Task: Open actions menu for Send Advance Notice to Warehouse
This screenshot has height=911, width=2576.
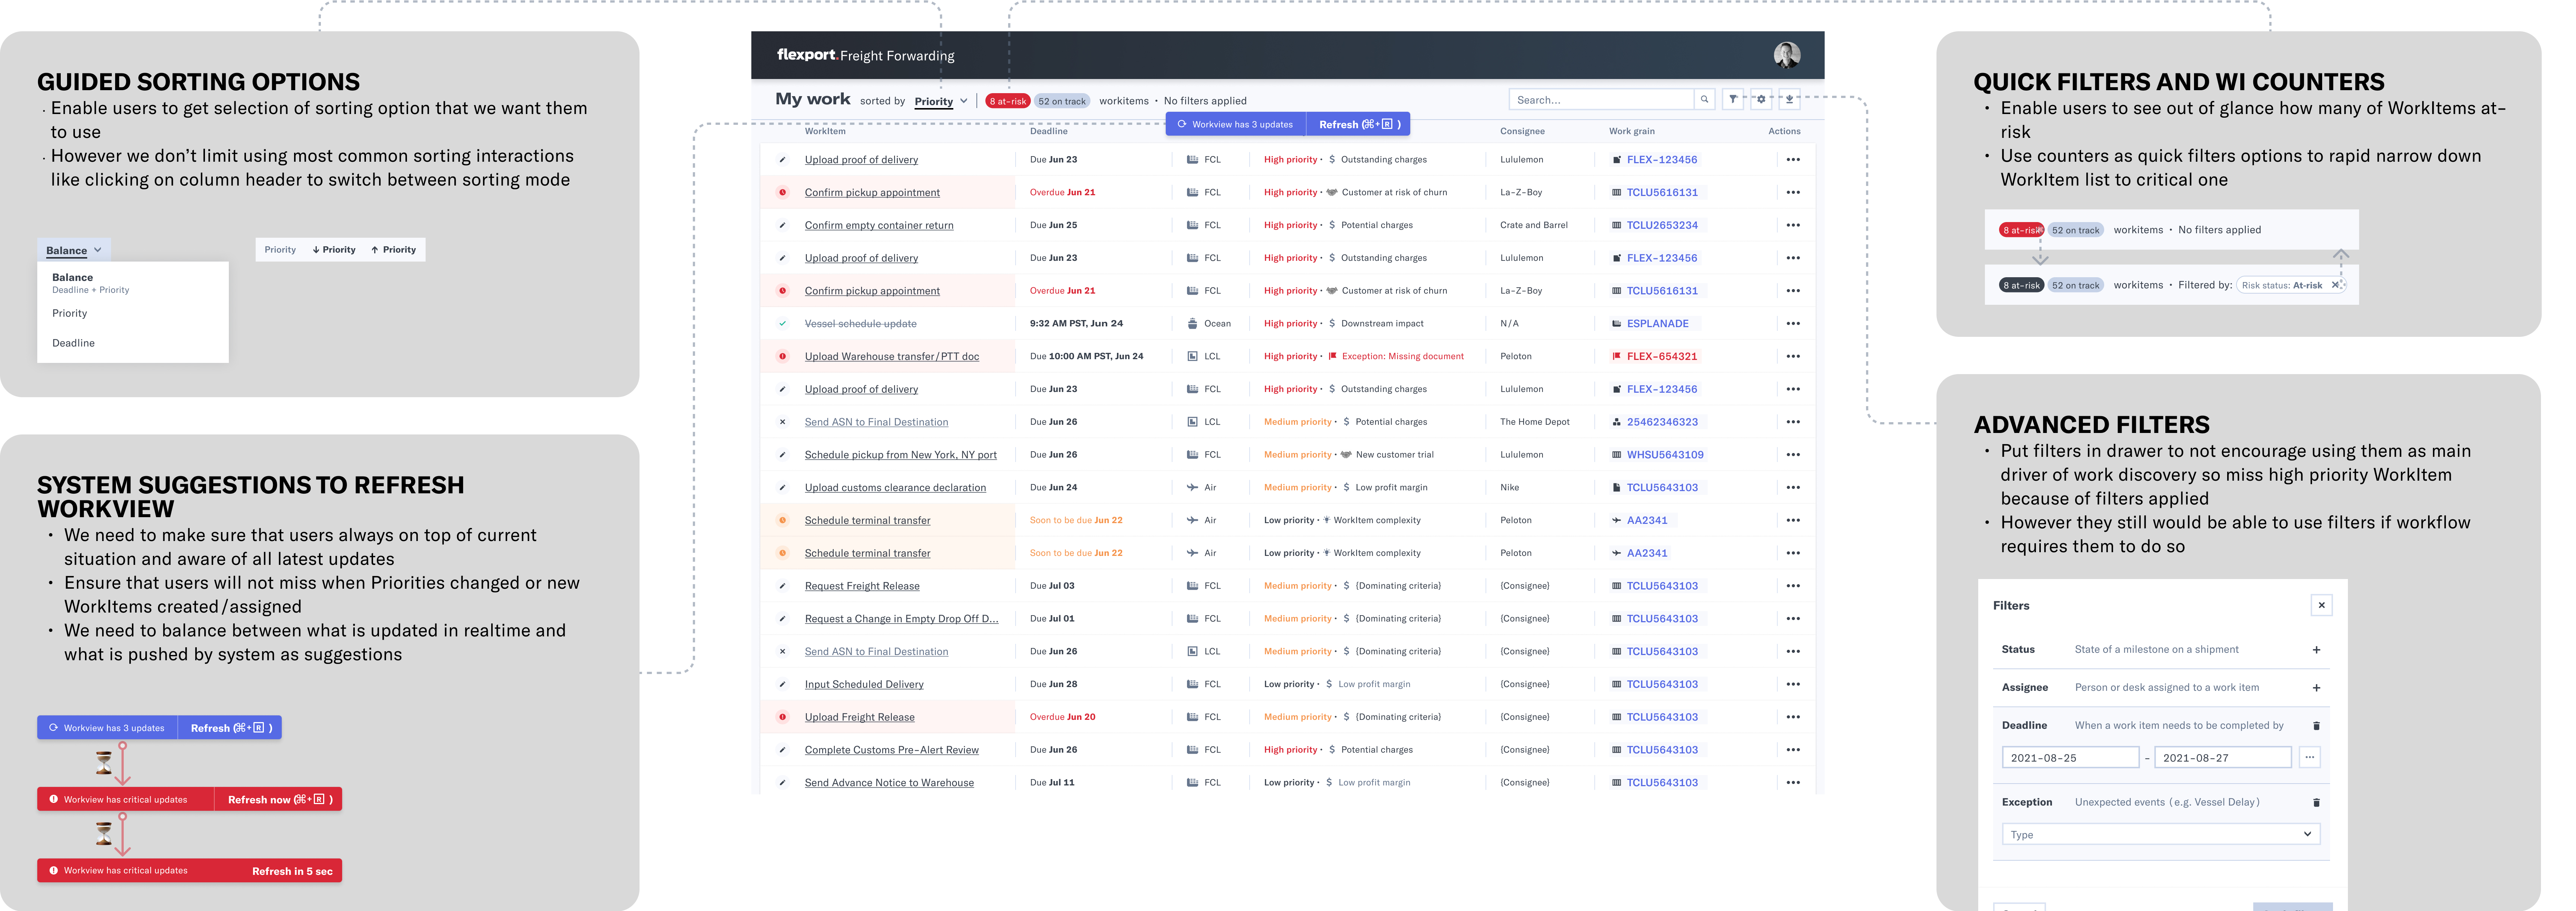Action: (1793, 783)
